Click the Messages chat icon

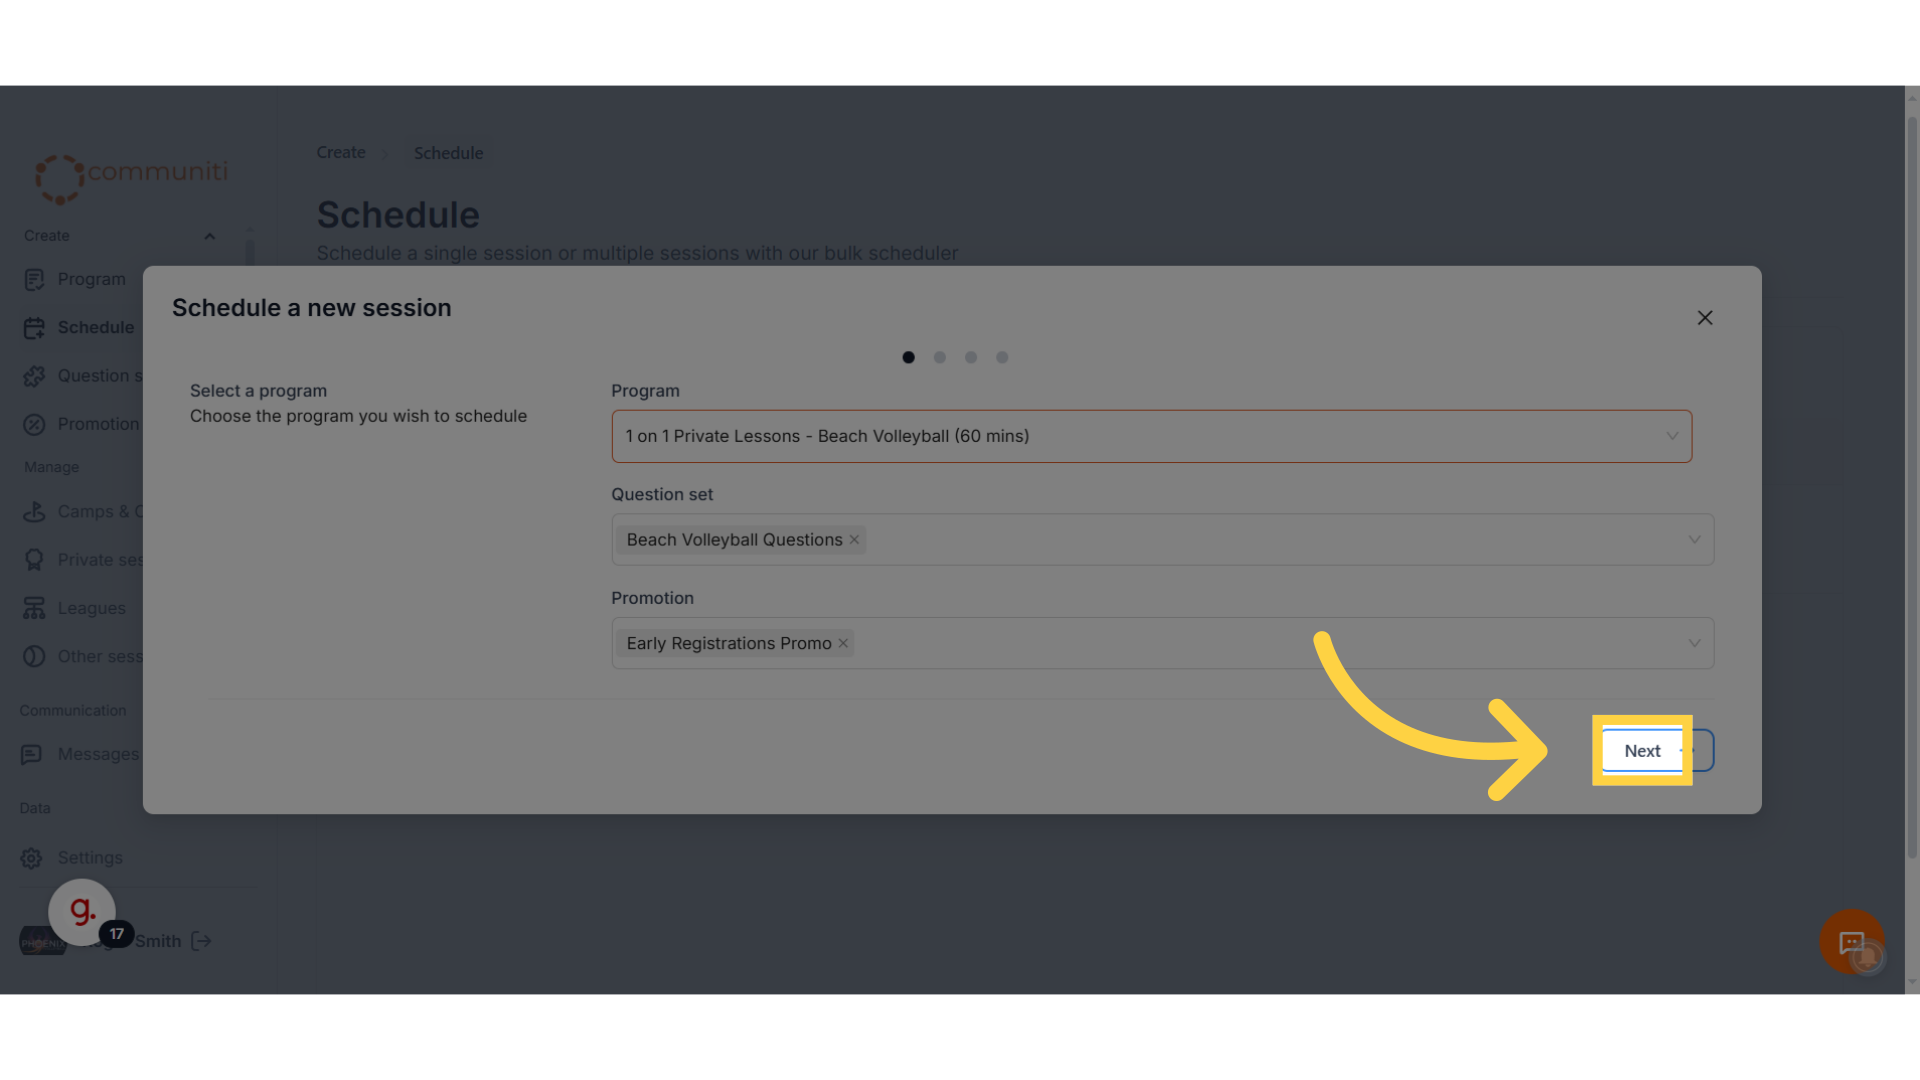coord(32,755)
